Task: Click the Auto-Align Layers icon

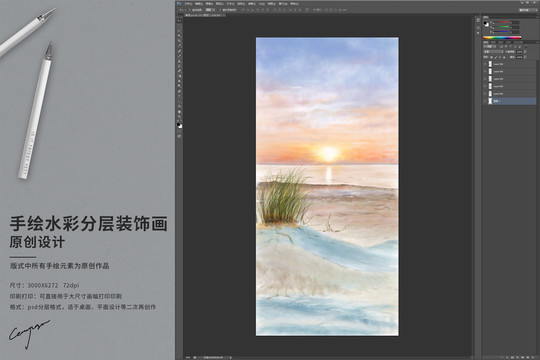Action: 307,10
